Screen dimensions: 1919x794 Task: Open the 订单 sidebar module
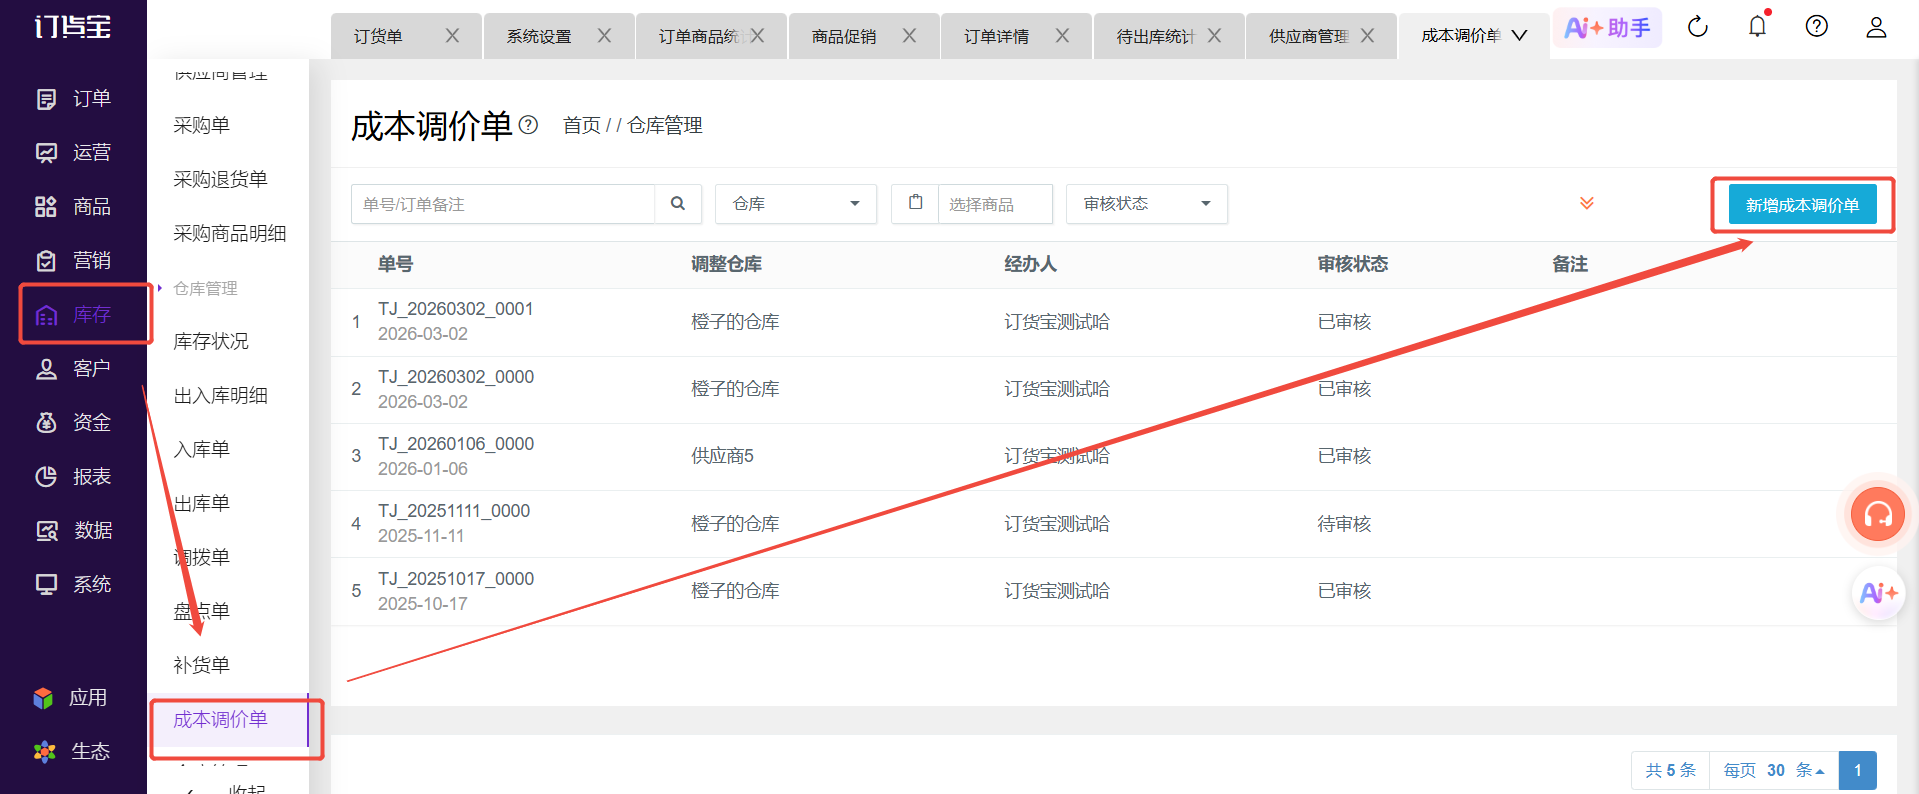coord(73,99)
